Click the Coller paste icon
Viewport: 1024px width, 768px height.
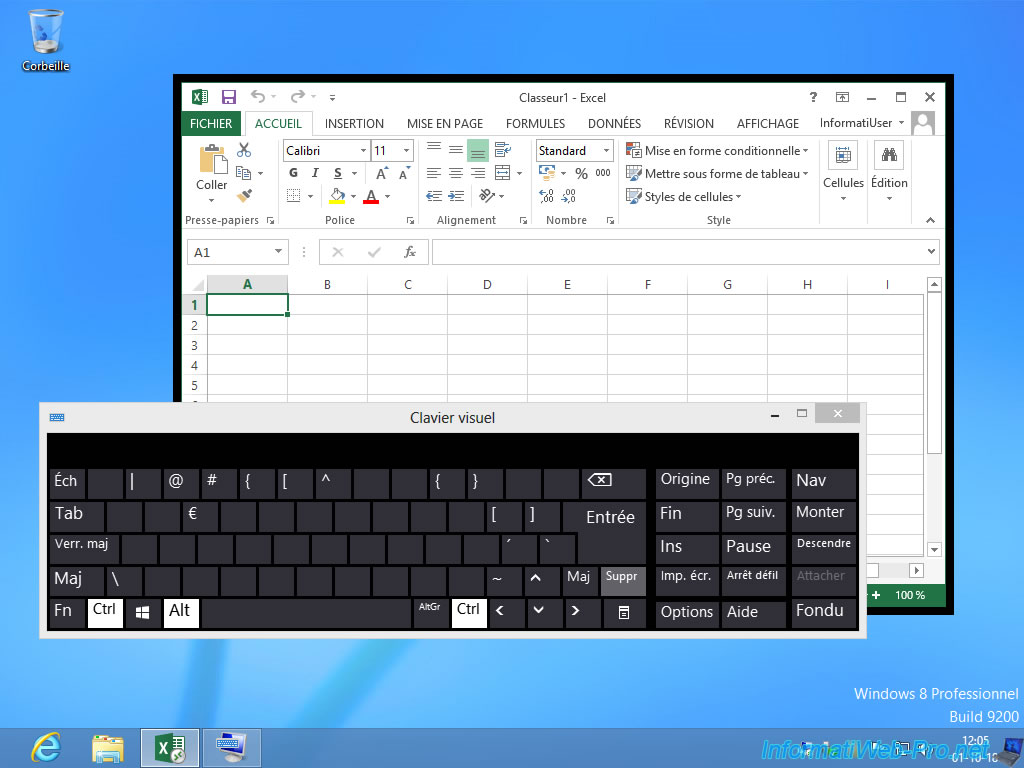point(212,161)
